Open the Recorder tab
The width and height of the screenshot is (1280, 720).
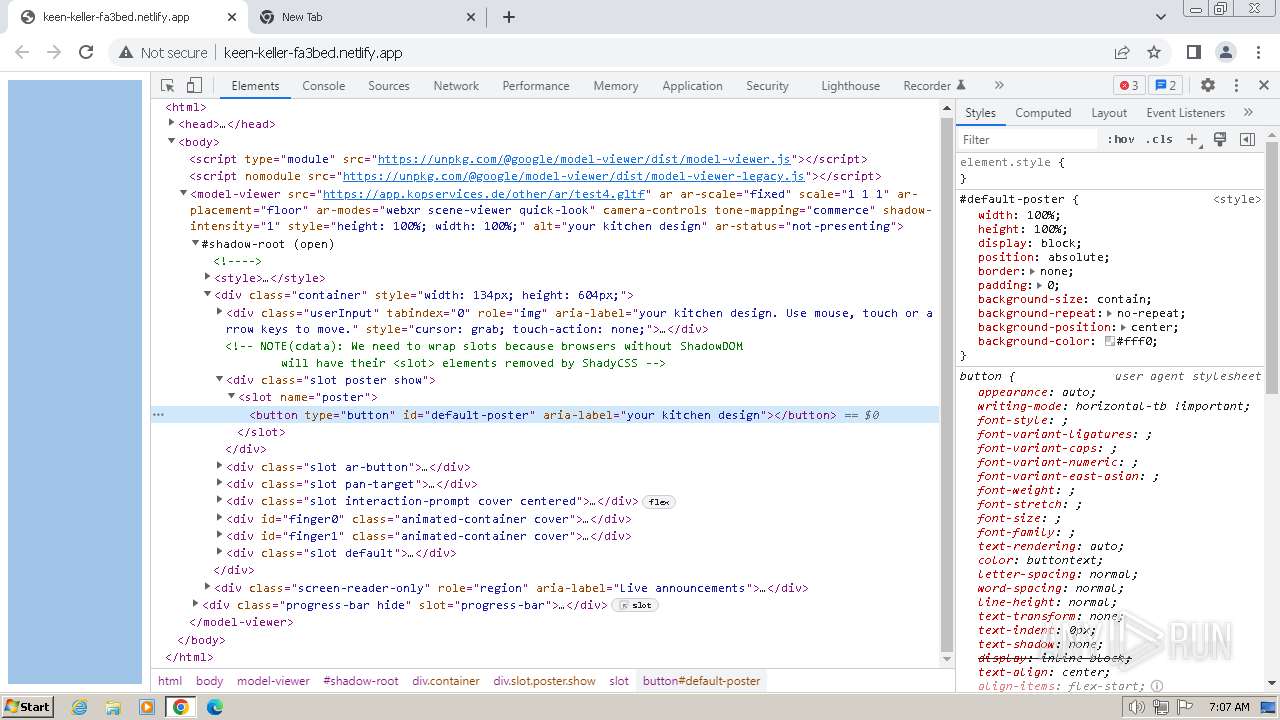(934, 86)
